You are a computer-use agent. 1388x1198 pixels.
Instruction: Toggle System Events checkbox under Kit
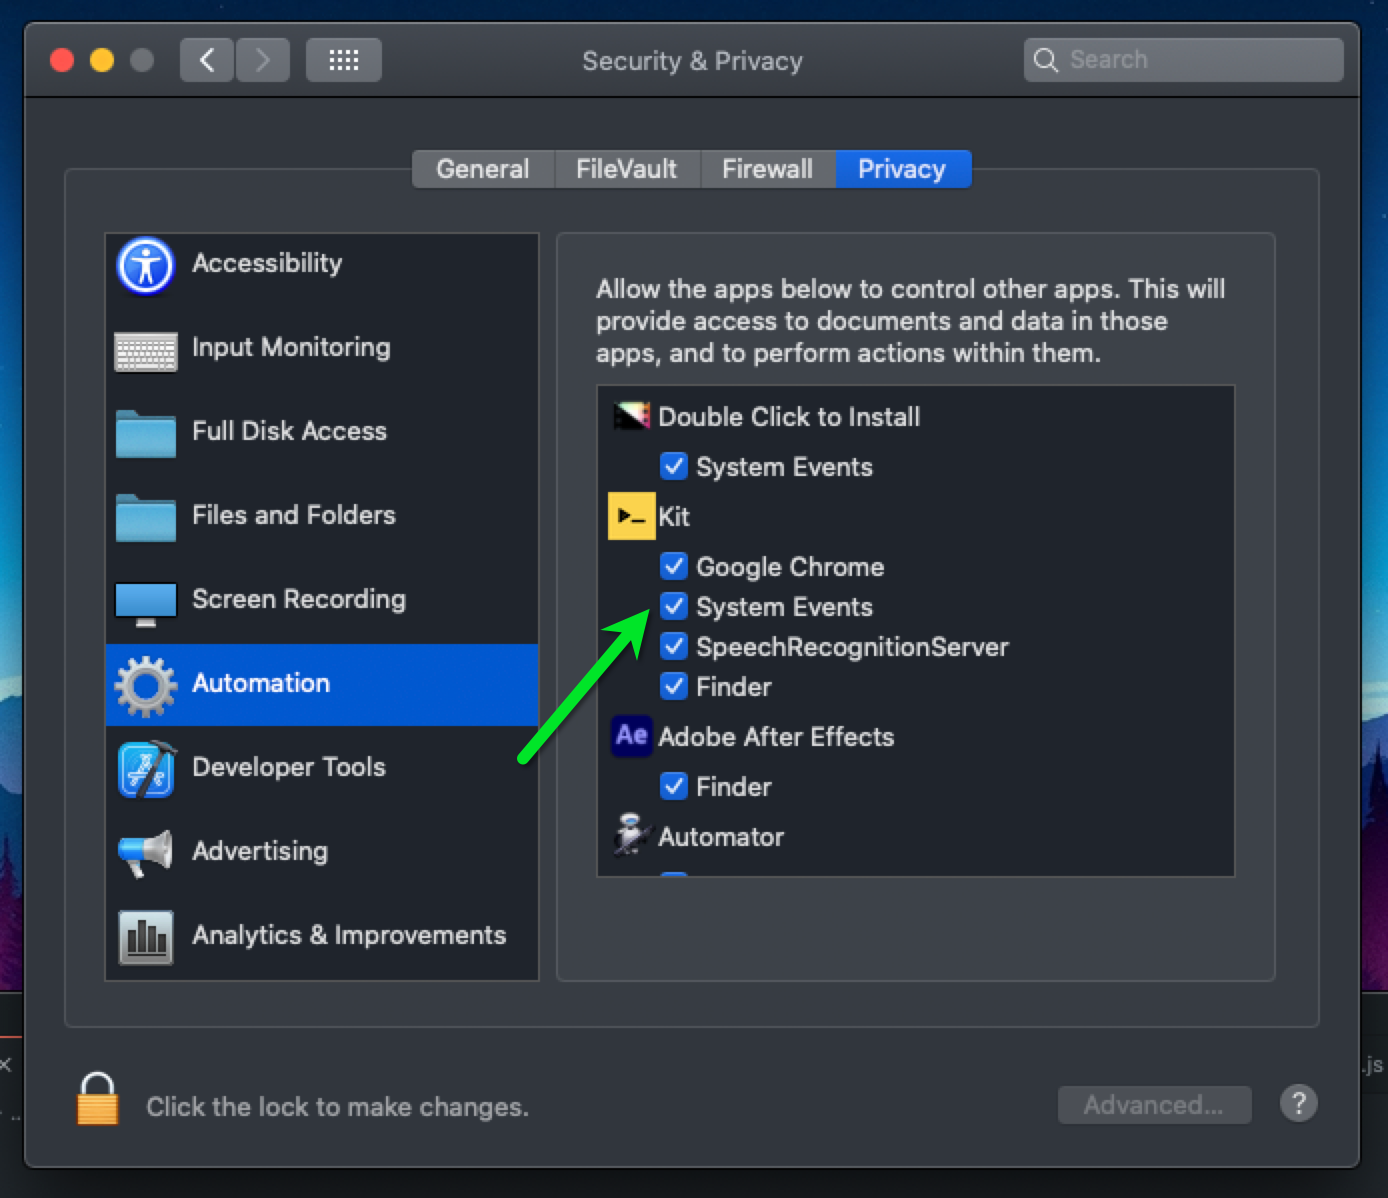click(x=674, y=606)
